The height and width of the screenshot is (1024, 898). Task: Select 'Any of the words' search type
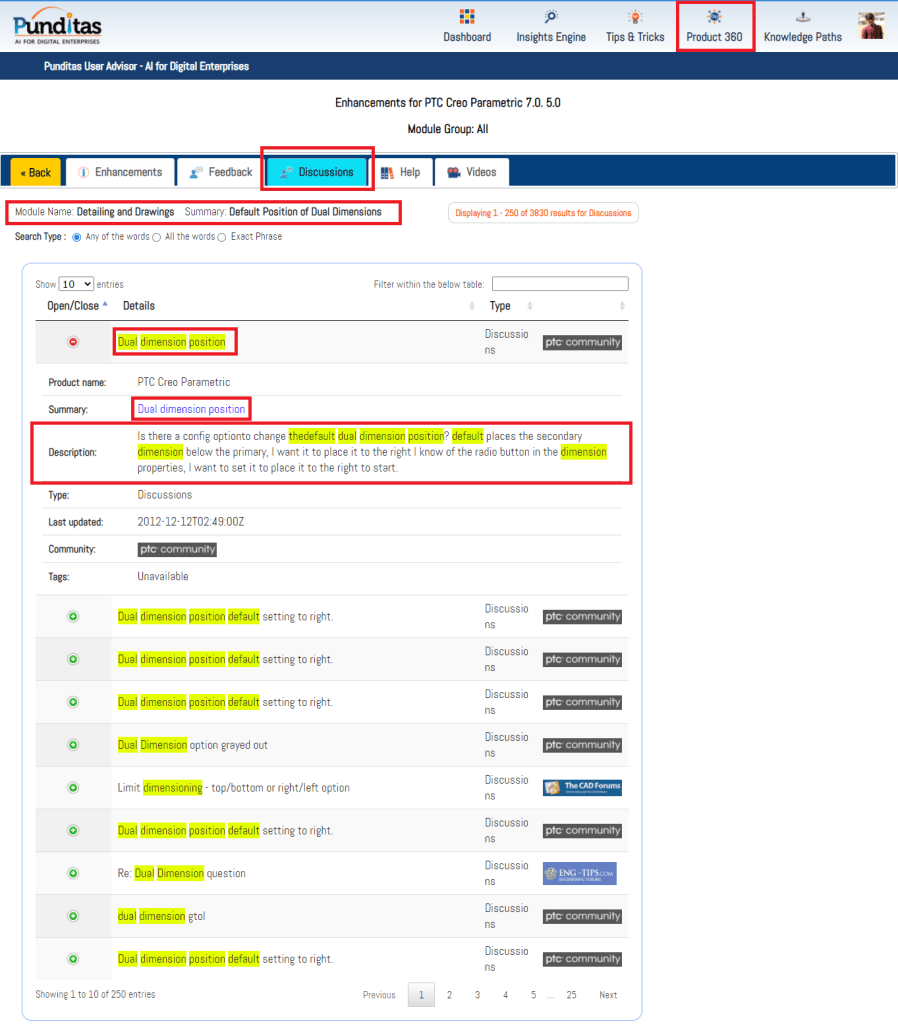[77, 237]
